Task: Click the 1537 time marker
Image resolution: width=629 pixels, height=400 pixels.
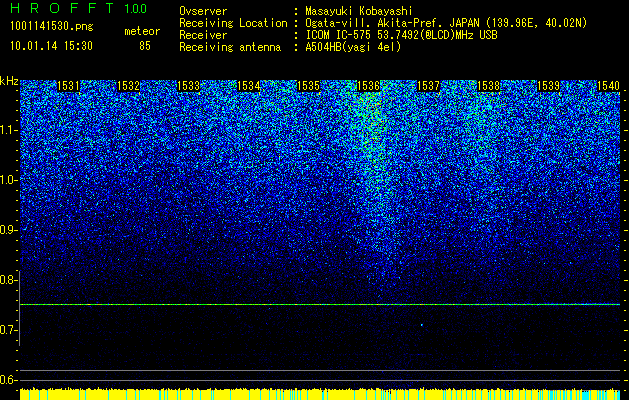Action: [x=428, y=86]
